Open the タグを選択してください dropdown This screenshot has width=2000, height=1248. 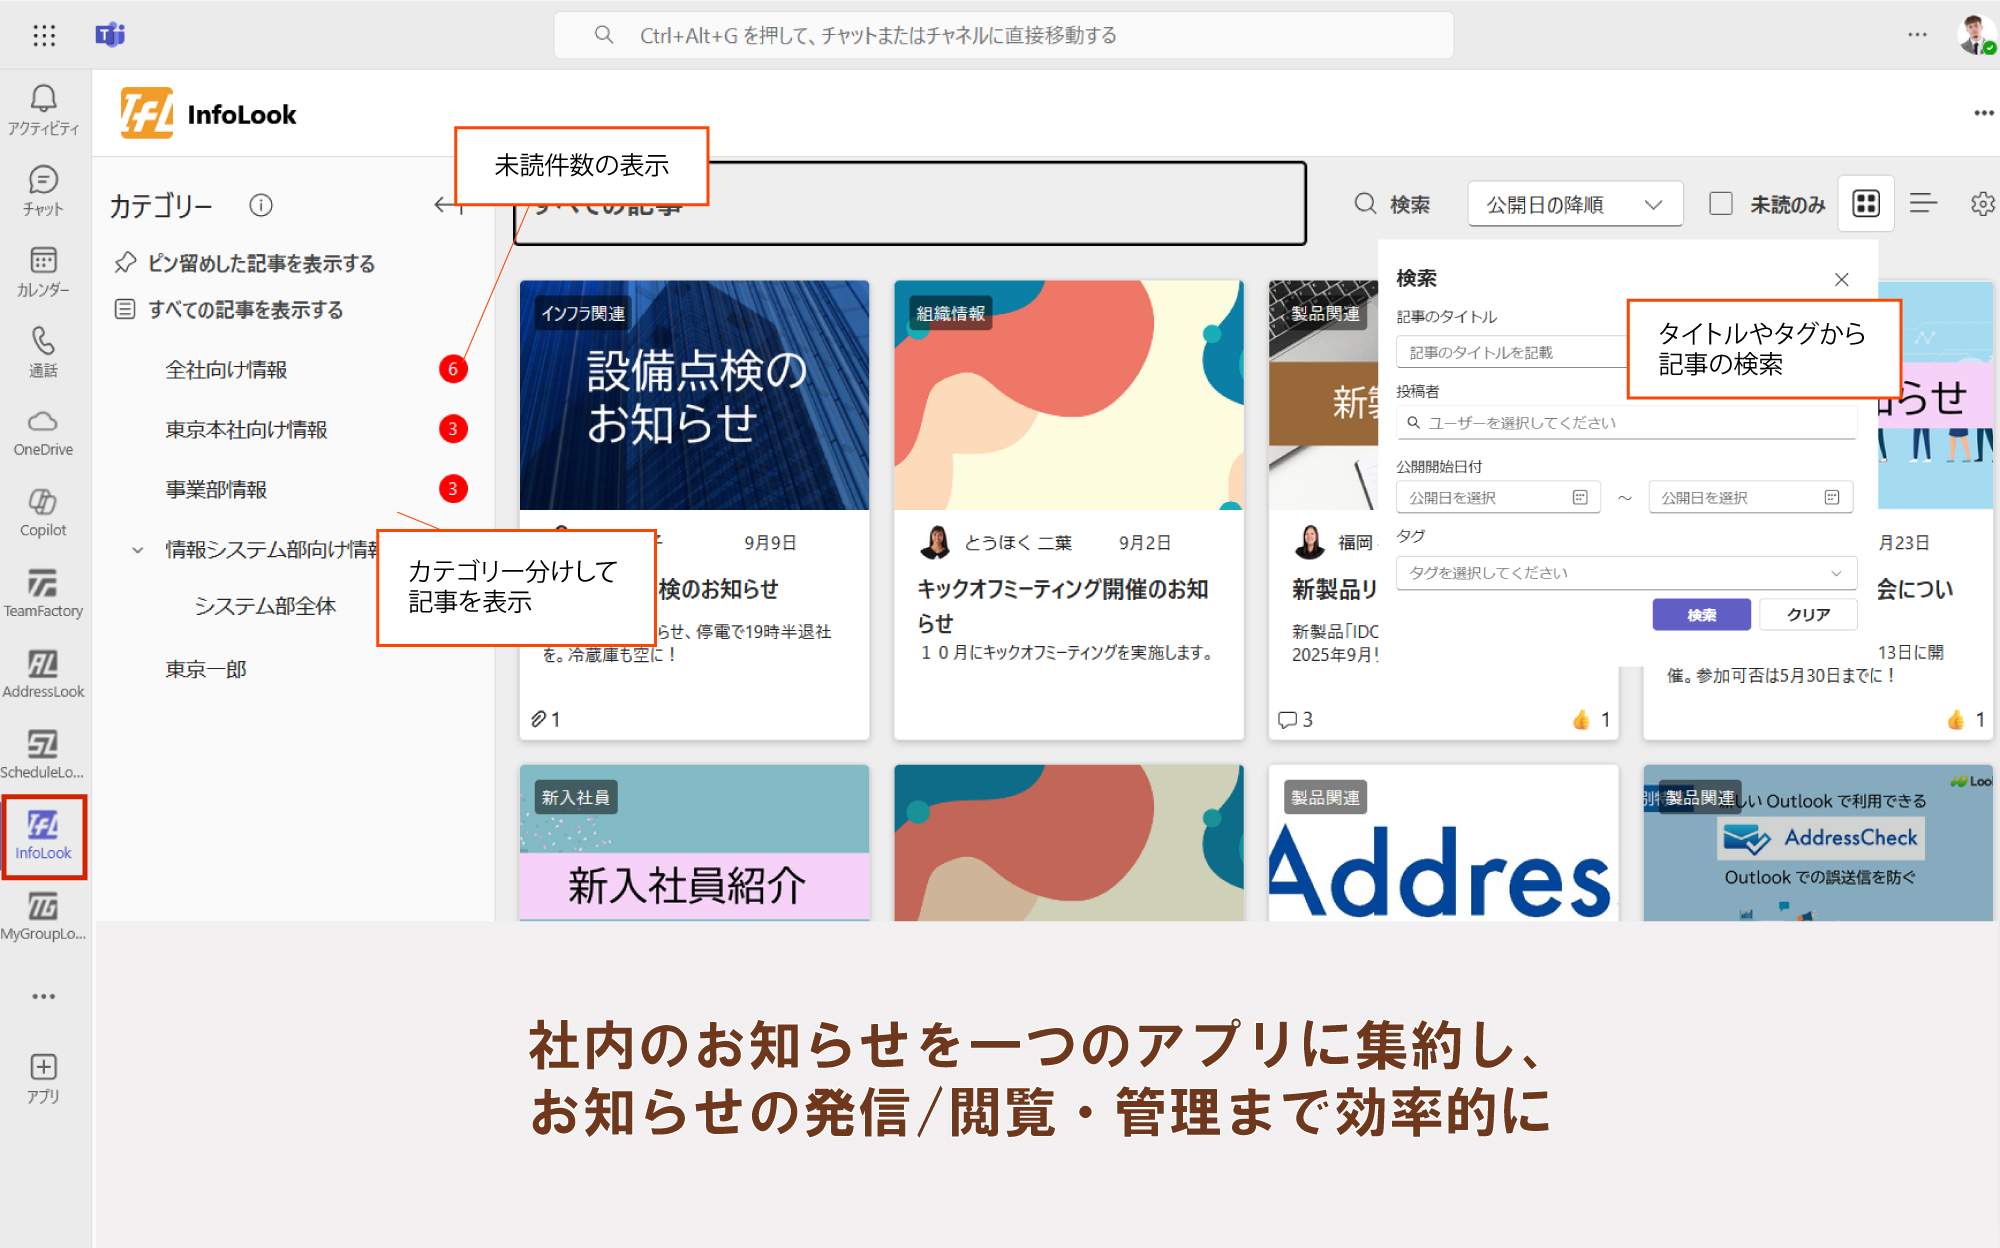coord(1625,573)
